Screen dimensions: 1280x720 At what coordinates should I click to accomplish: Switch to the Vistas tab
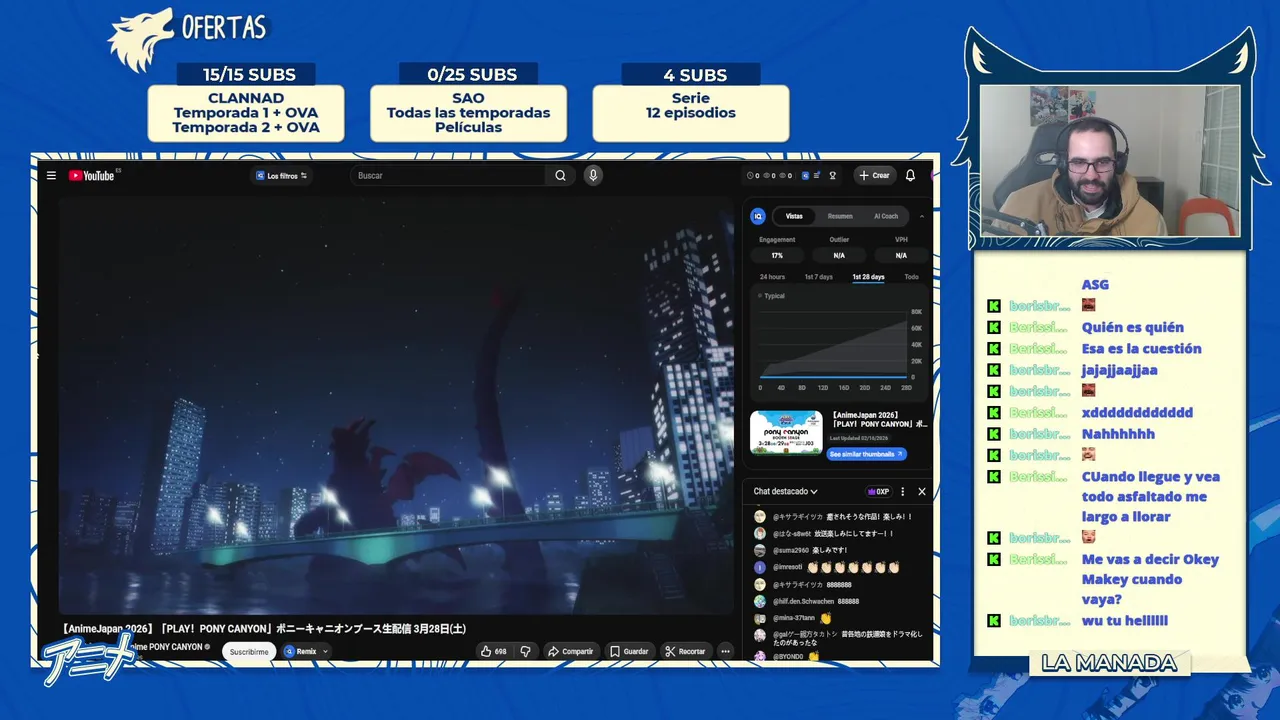click(794, 216)
